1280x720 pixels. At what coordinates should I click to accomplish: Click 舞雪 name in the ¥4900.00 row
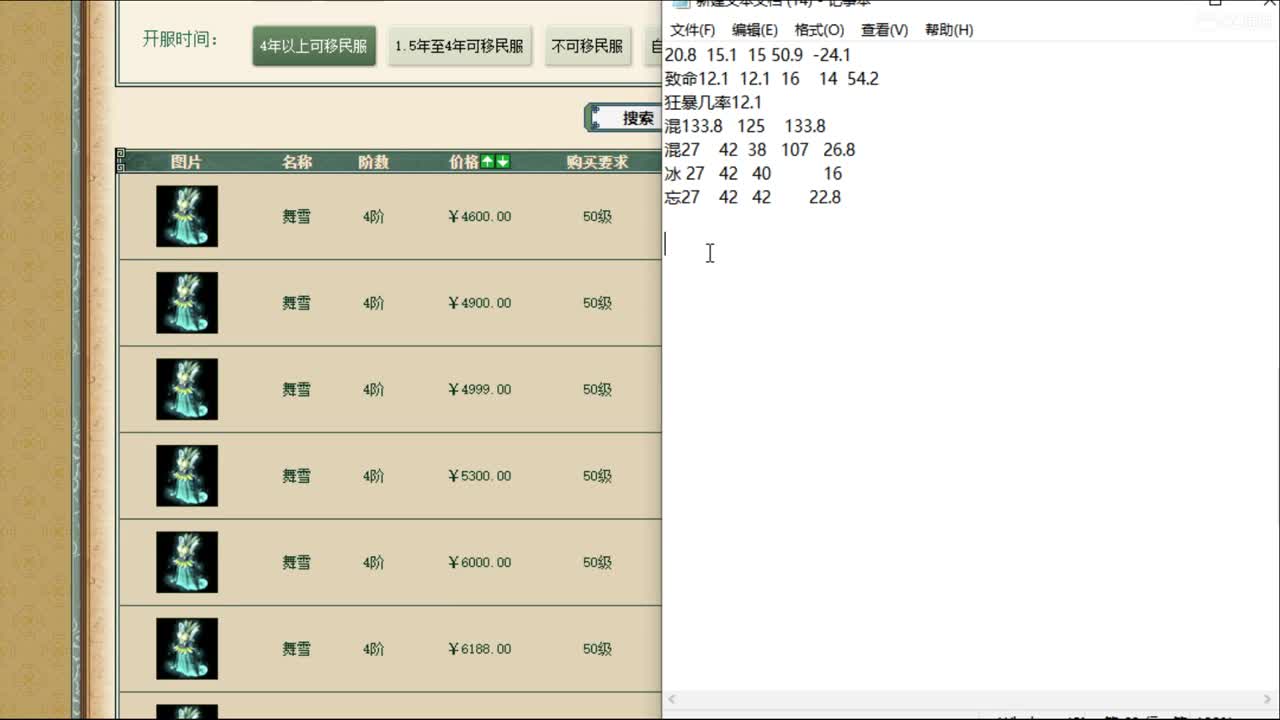tap(297, 303)
